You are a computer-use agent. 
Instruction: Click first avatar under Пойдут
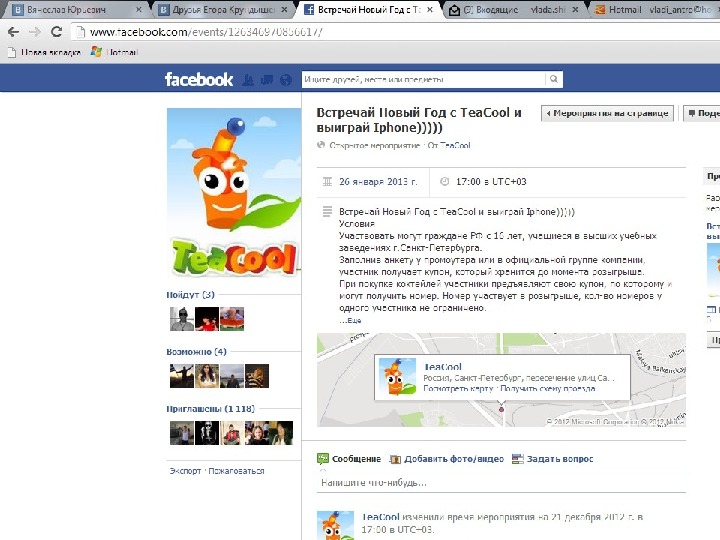coord(182,319)
